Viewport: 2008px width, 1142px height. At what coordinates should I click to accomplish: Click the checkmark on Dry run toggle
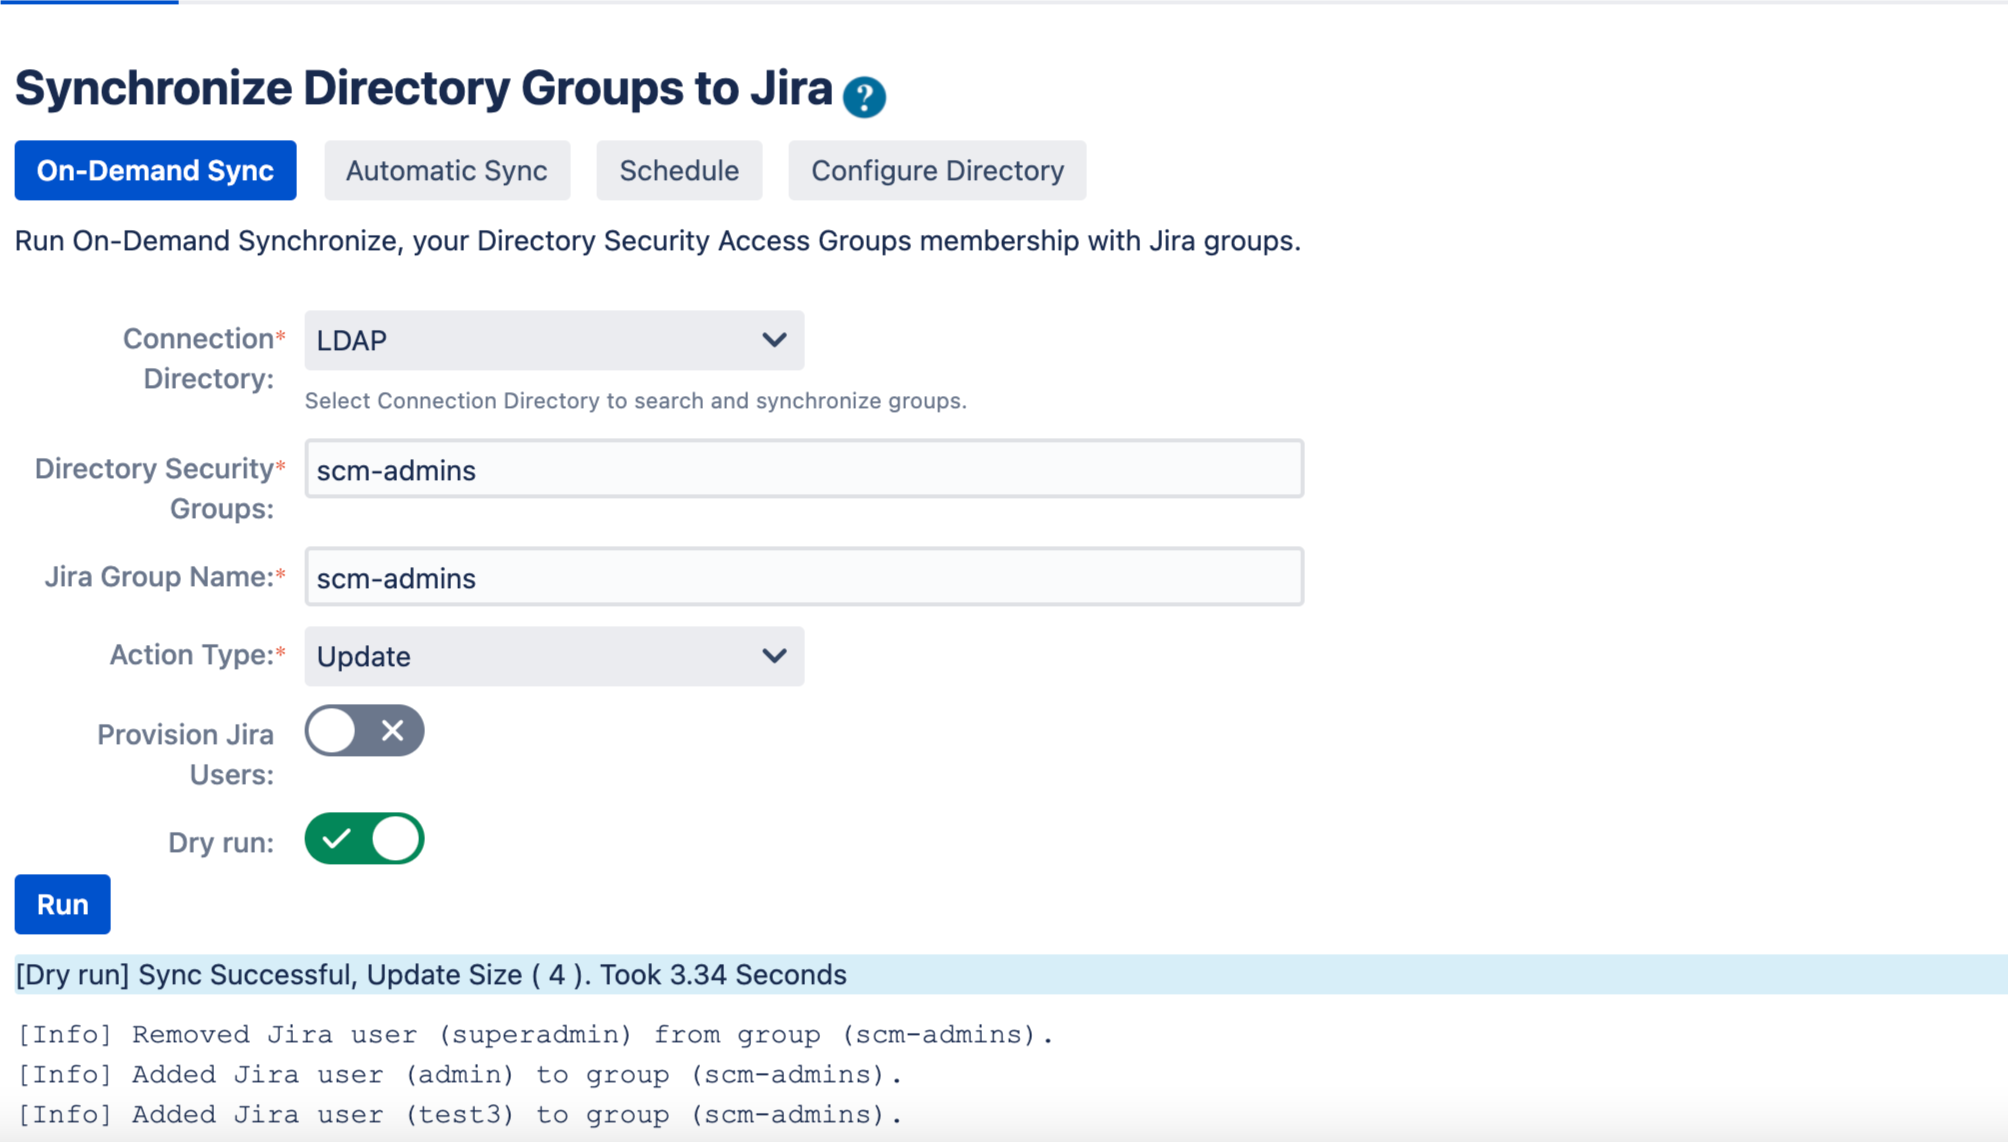click(x=337, y=839)
